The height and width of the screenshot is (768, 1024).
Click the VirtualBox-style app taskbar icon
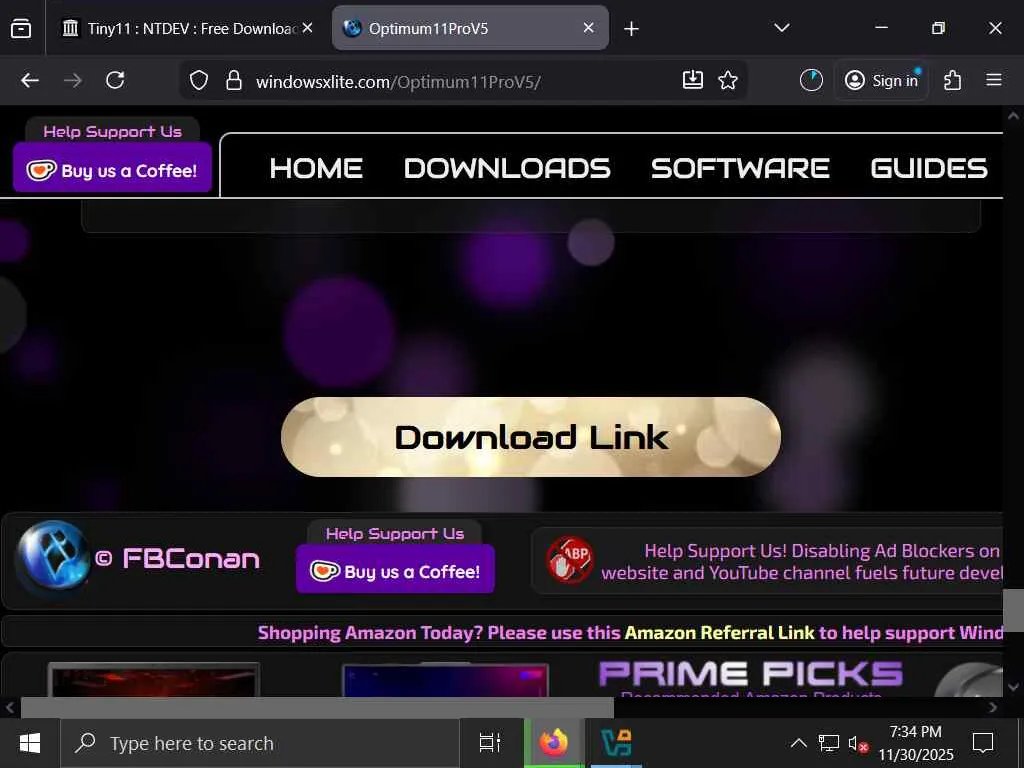[616, 743]
